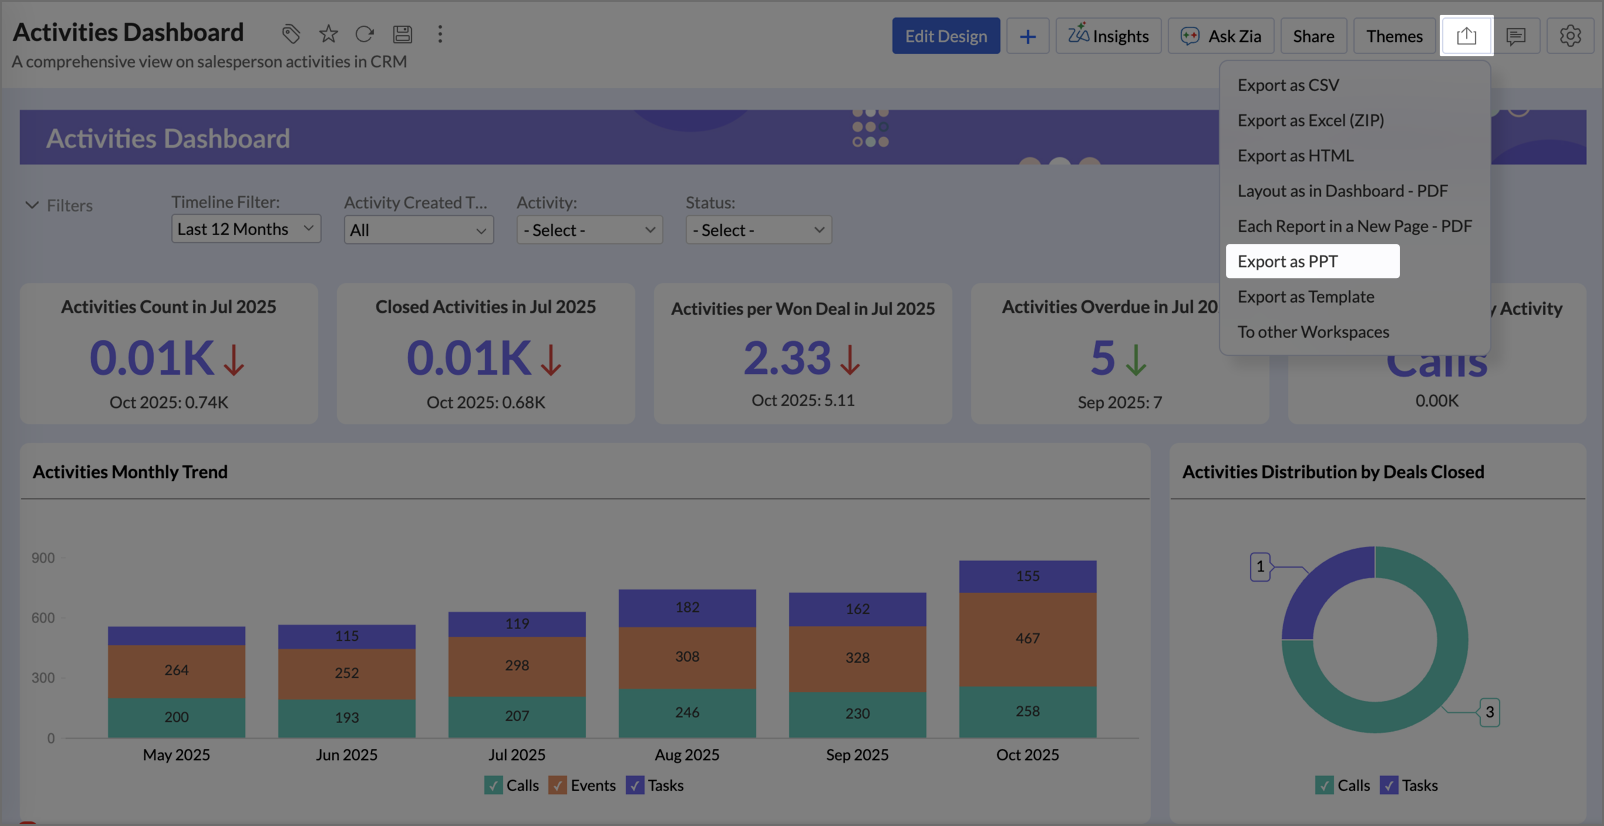Collapse the Filters section chevron
1604x826 pixels.
32,205
